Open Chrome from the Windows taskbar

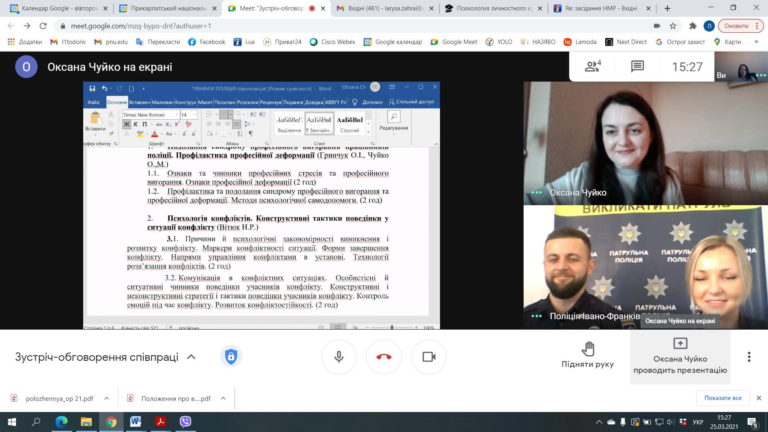pyautogui.click(x=111, y=422)
